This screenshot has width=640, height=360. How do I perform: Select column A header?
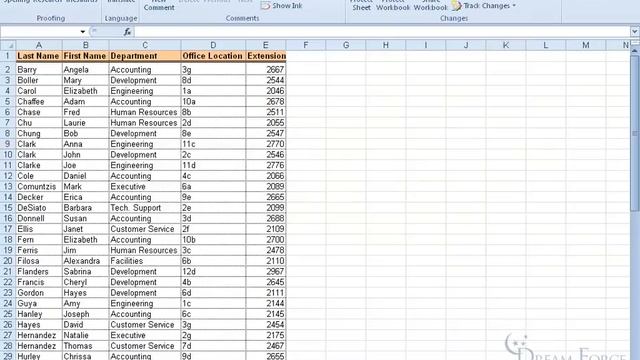[39, 45]
